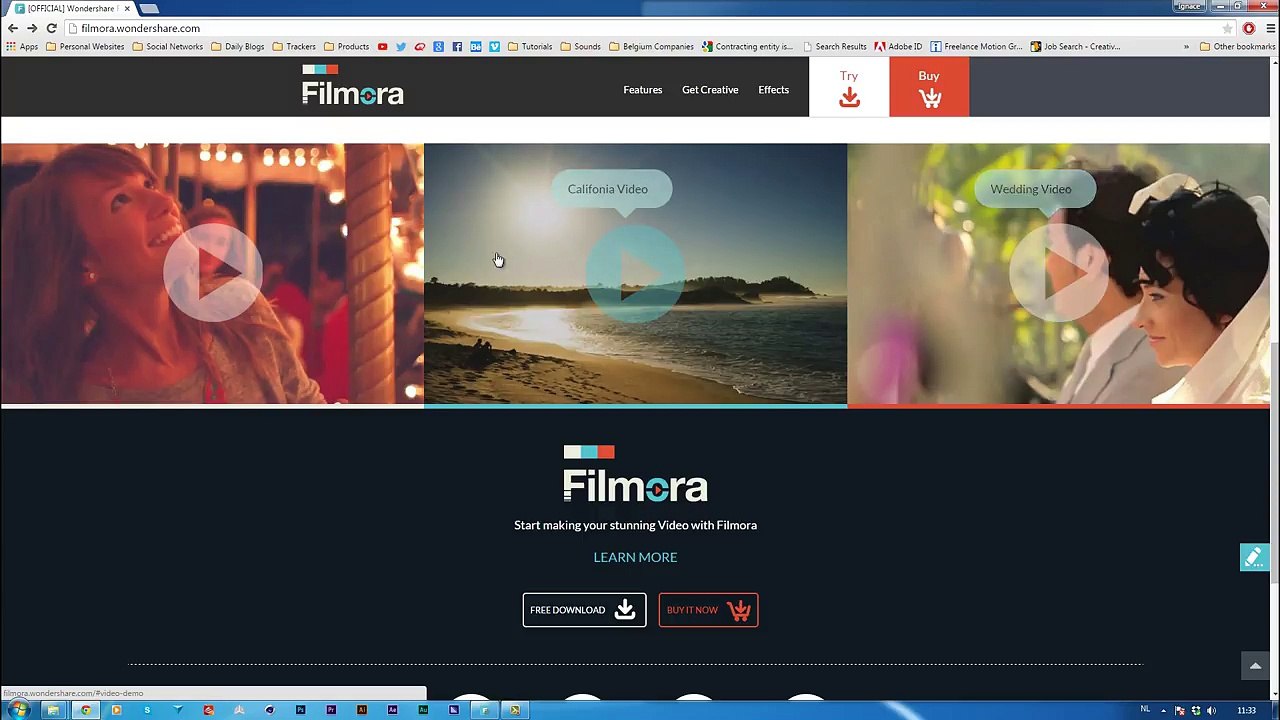Click the browser forward arrow
The image size is (1280, 720).
coord(31,28)
